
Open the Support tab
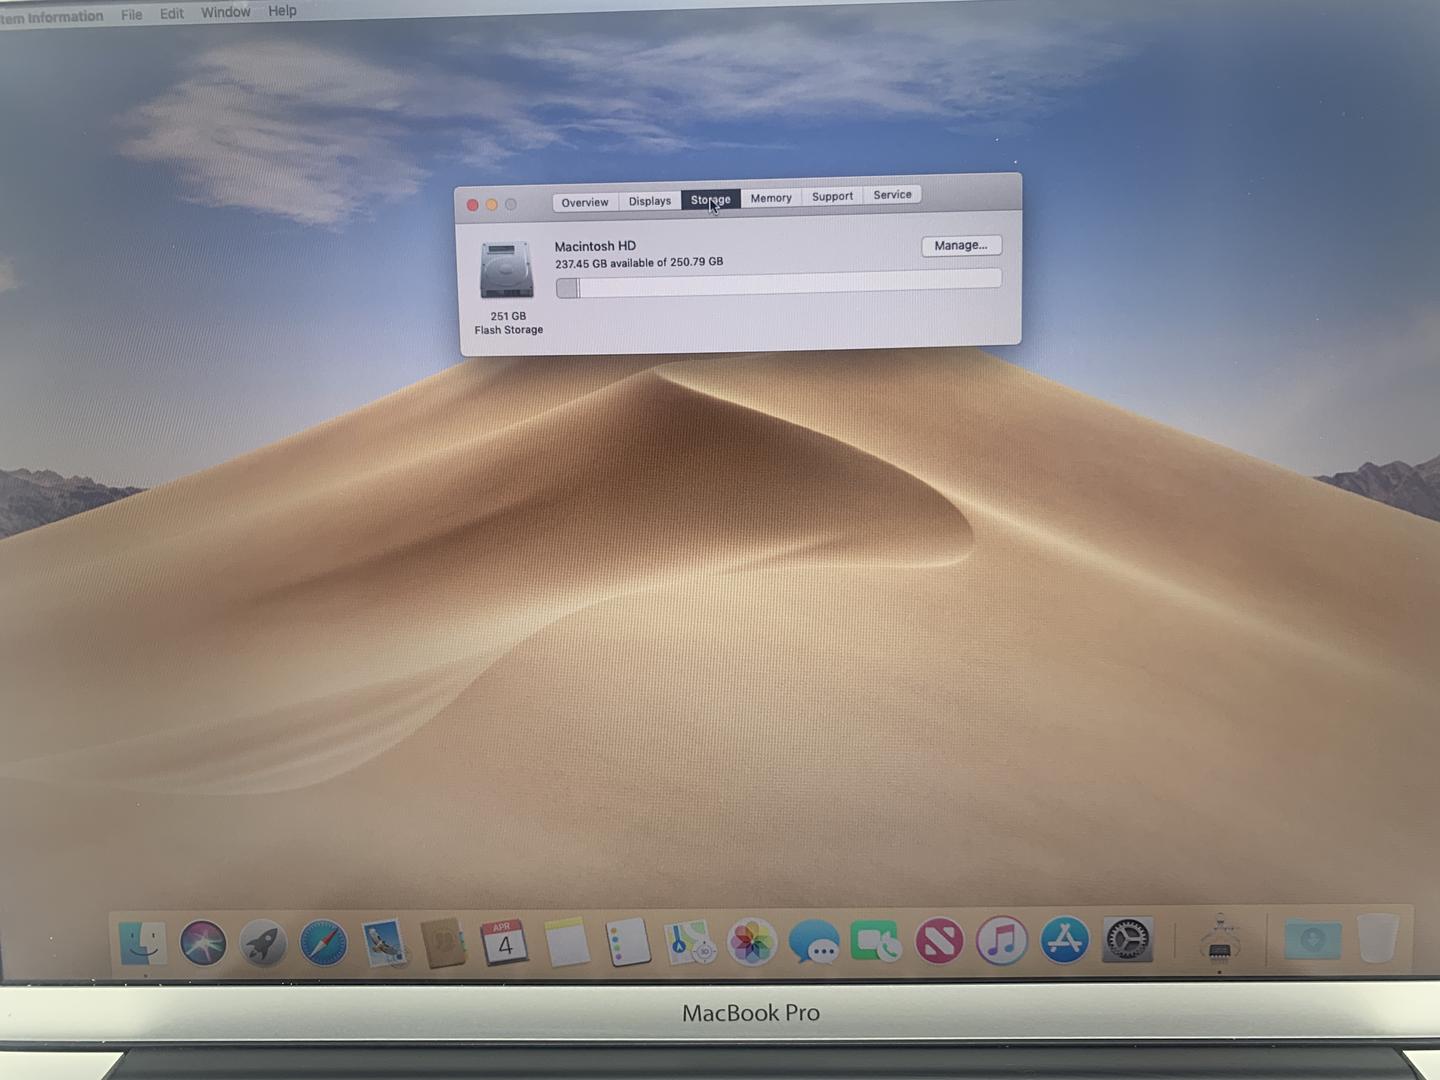pos(832,196)
